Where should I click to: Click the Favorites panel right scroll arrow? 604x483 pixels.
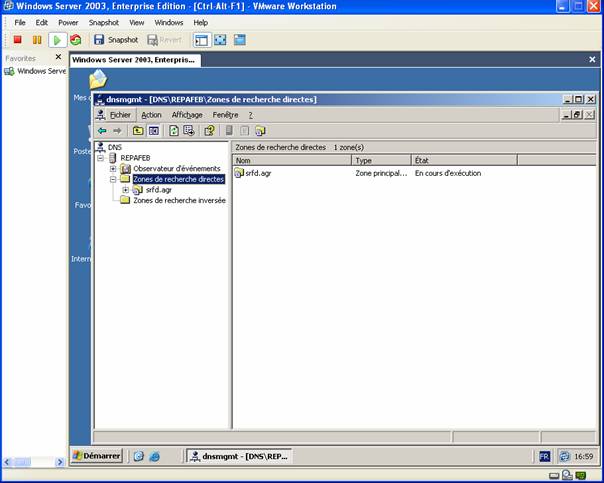pos(60,462)
